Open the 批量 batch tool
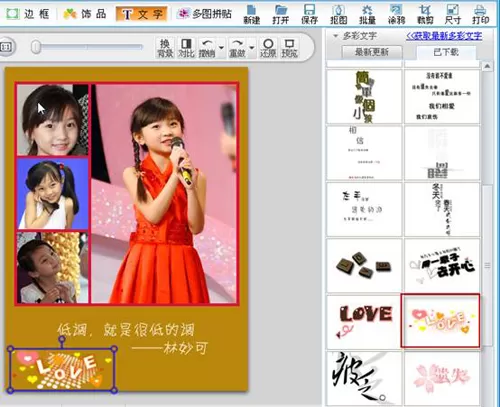 click(367, 15)
